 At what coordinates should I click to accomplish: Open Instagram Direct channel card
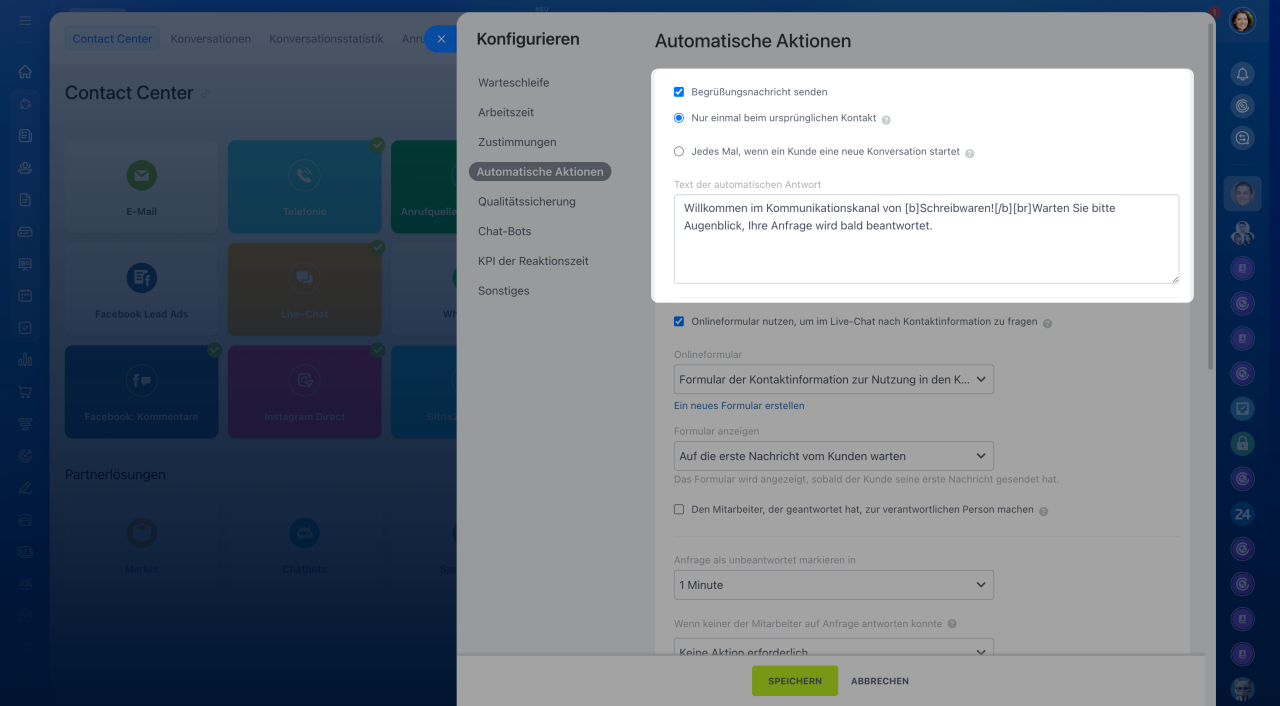[x=304, y=392]
